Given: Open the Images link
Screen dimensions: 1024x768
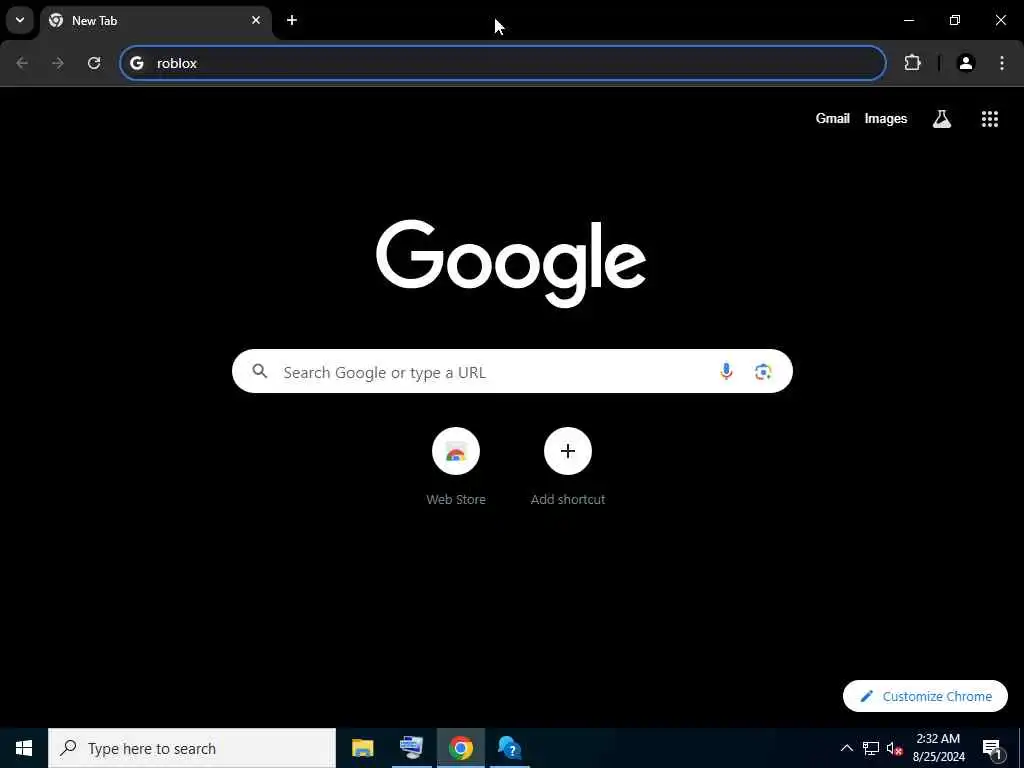Looking at the screenshot, I should pyautogui.click(x=886, y=118).
